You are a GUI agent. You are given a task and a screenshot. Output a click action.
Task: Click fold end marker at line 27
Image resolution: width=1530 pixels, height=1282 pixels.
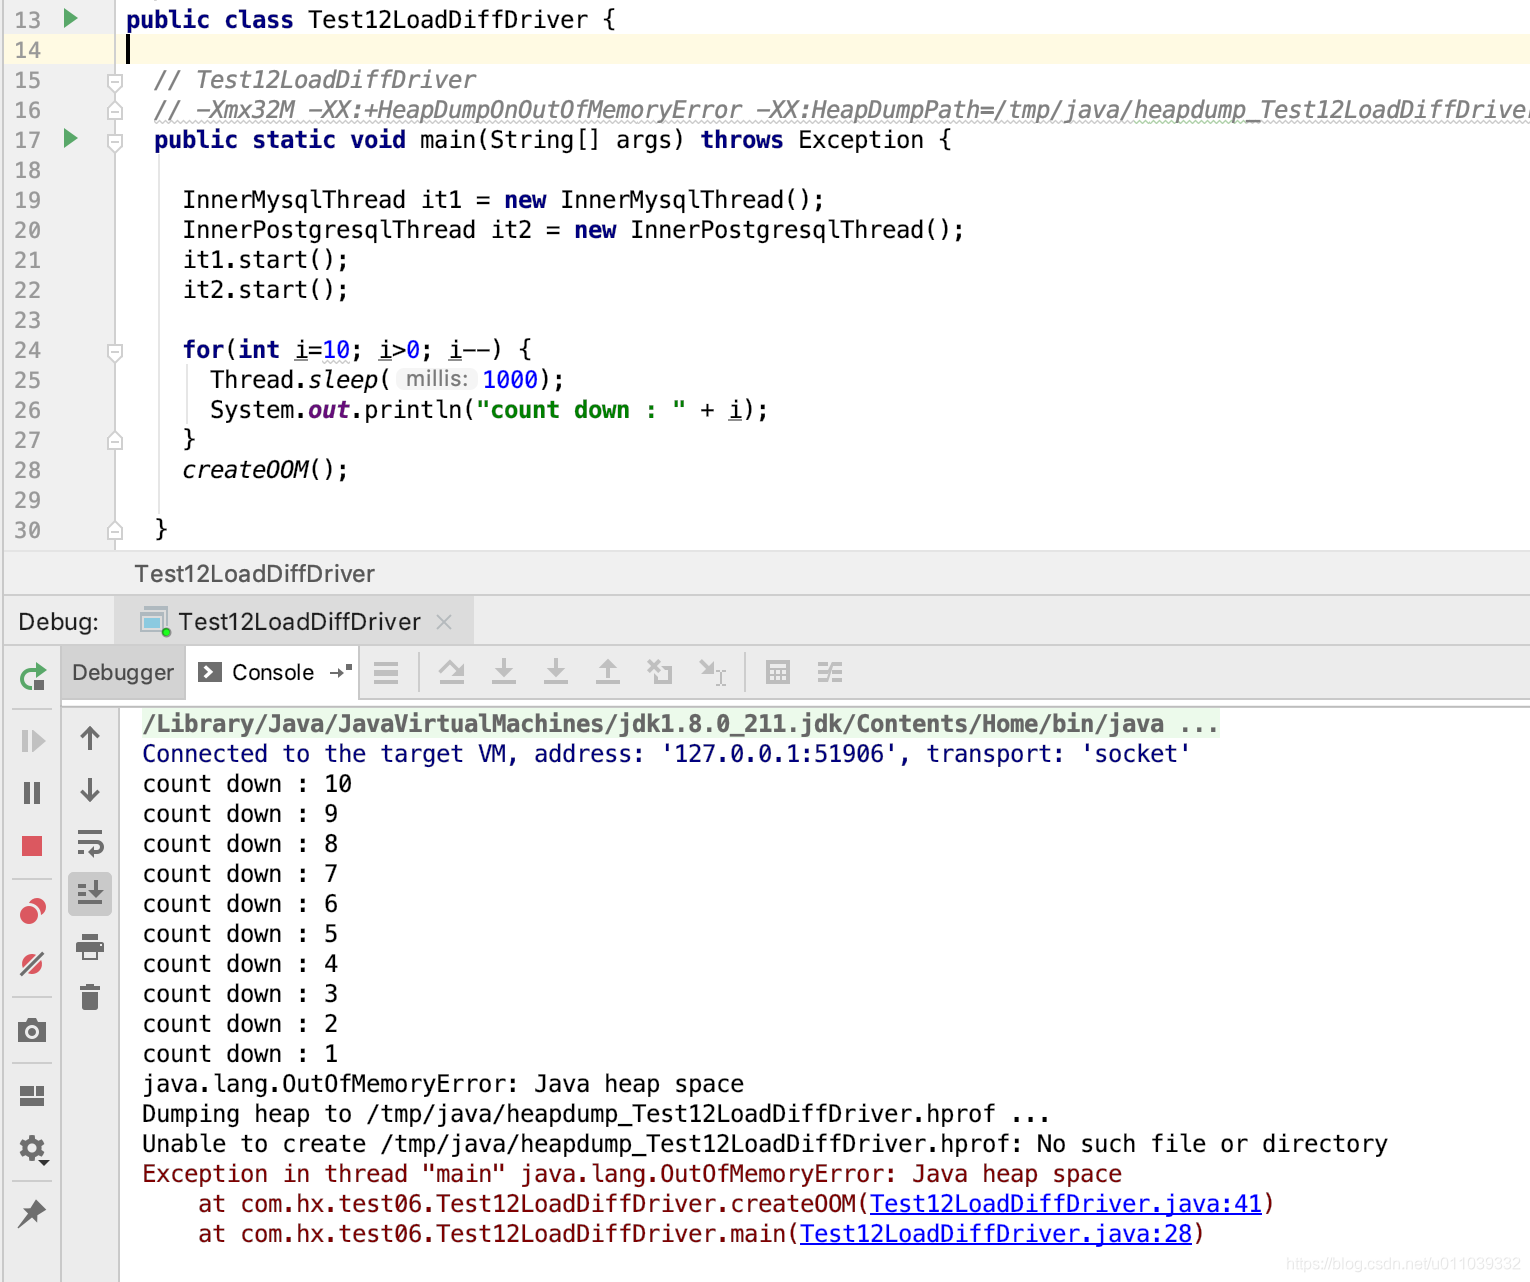pos(115,440)
